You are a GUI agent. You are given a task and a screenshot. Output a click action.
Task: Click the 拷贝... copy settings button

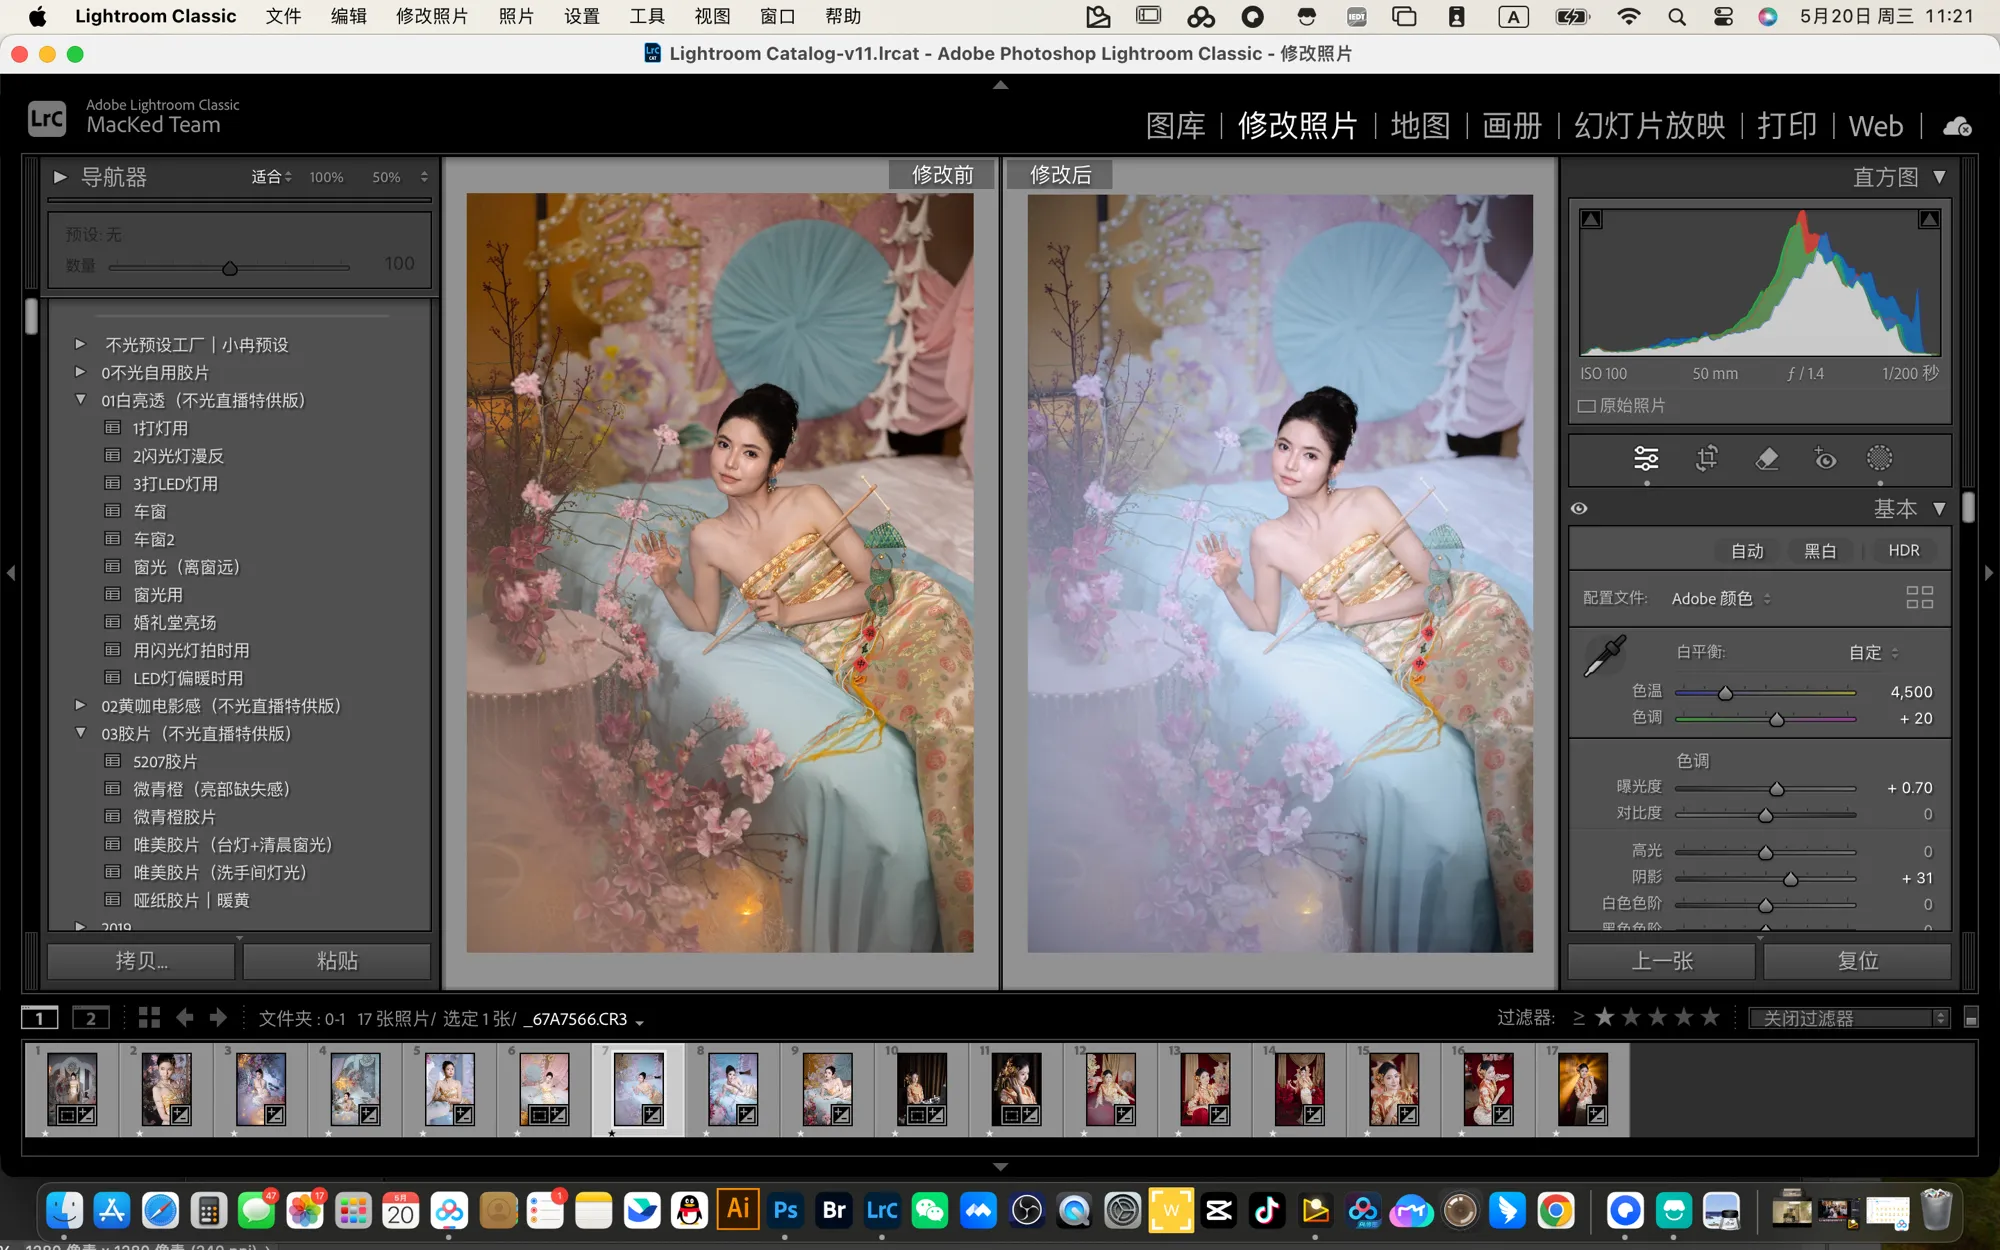click(141, 961)
